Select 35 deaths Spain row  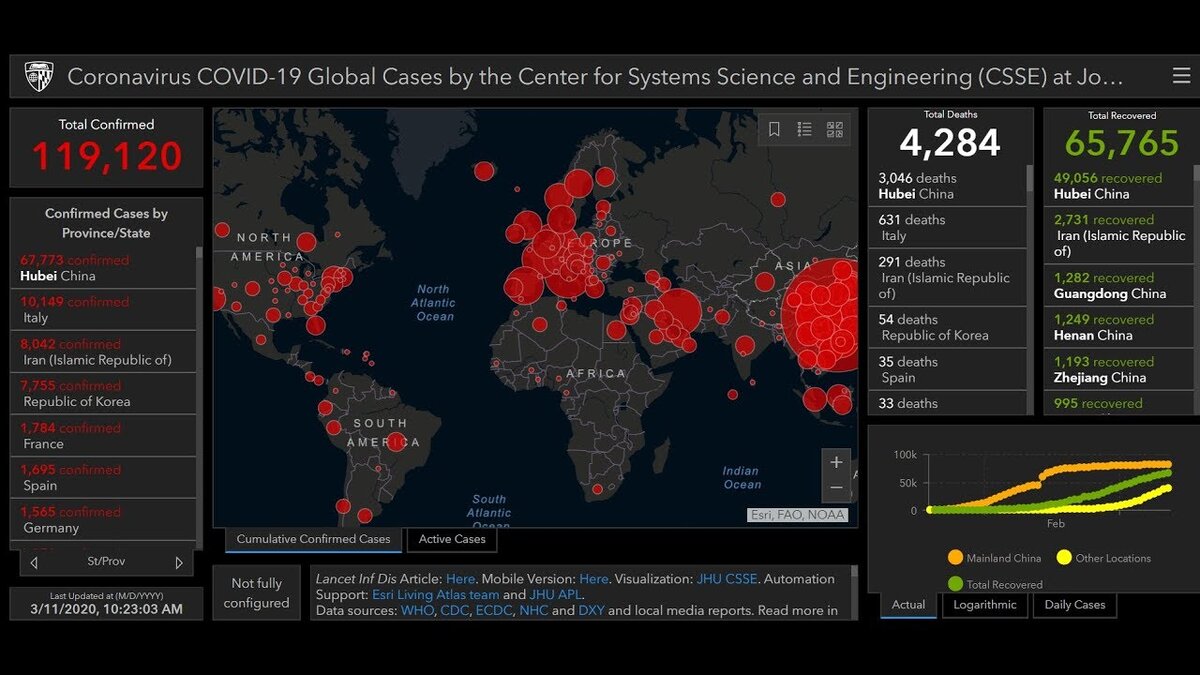(x=947, y=370)
